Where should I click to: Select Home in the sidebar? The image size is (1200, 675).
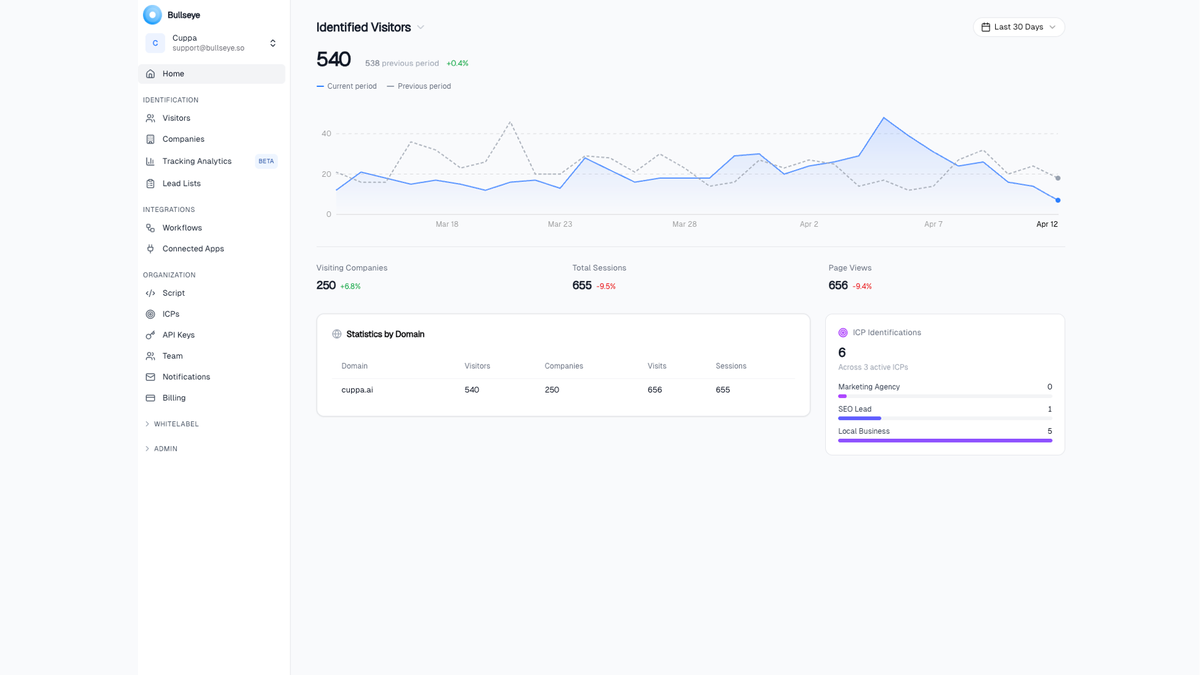click(172, 73)
